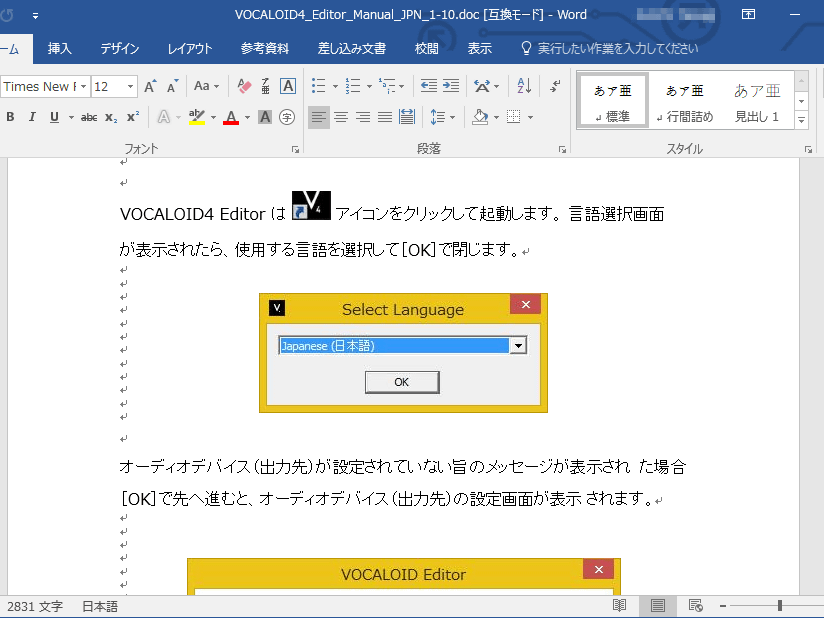This screenshot has width=824, height=618.
Task: Increase paragraph indent
Action: tap(451, 86)
